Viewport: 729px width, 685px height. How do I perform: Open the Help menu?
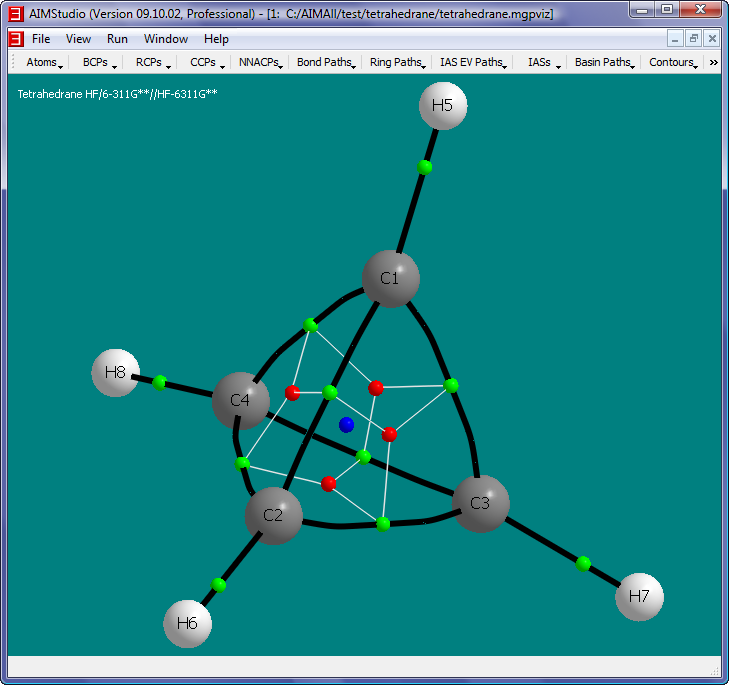click(216, 39)
